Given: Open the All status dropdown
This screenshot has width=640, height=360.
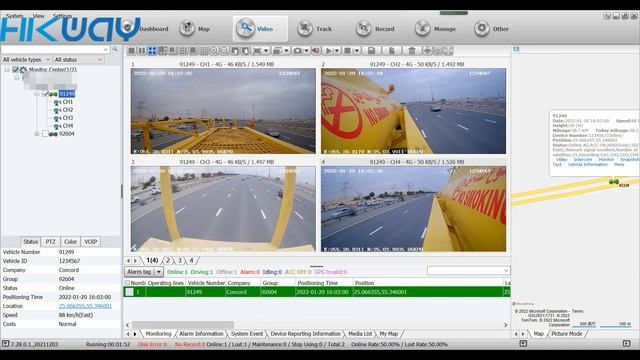Looking at the screenshot, I should pos(78,60).
